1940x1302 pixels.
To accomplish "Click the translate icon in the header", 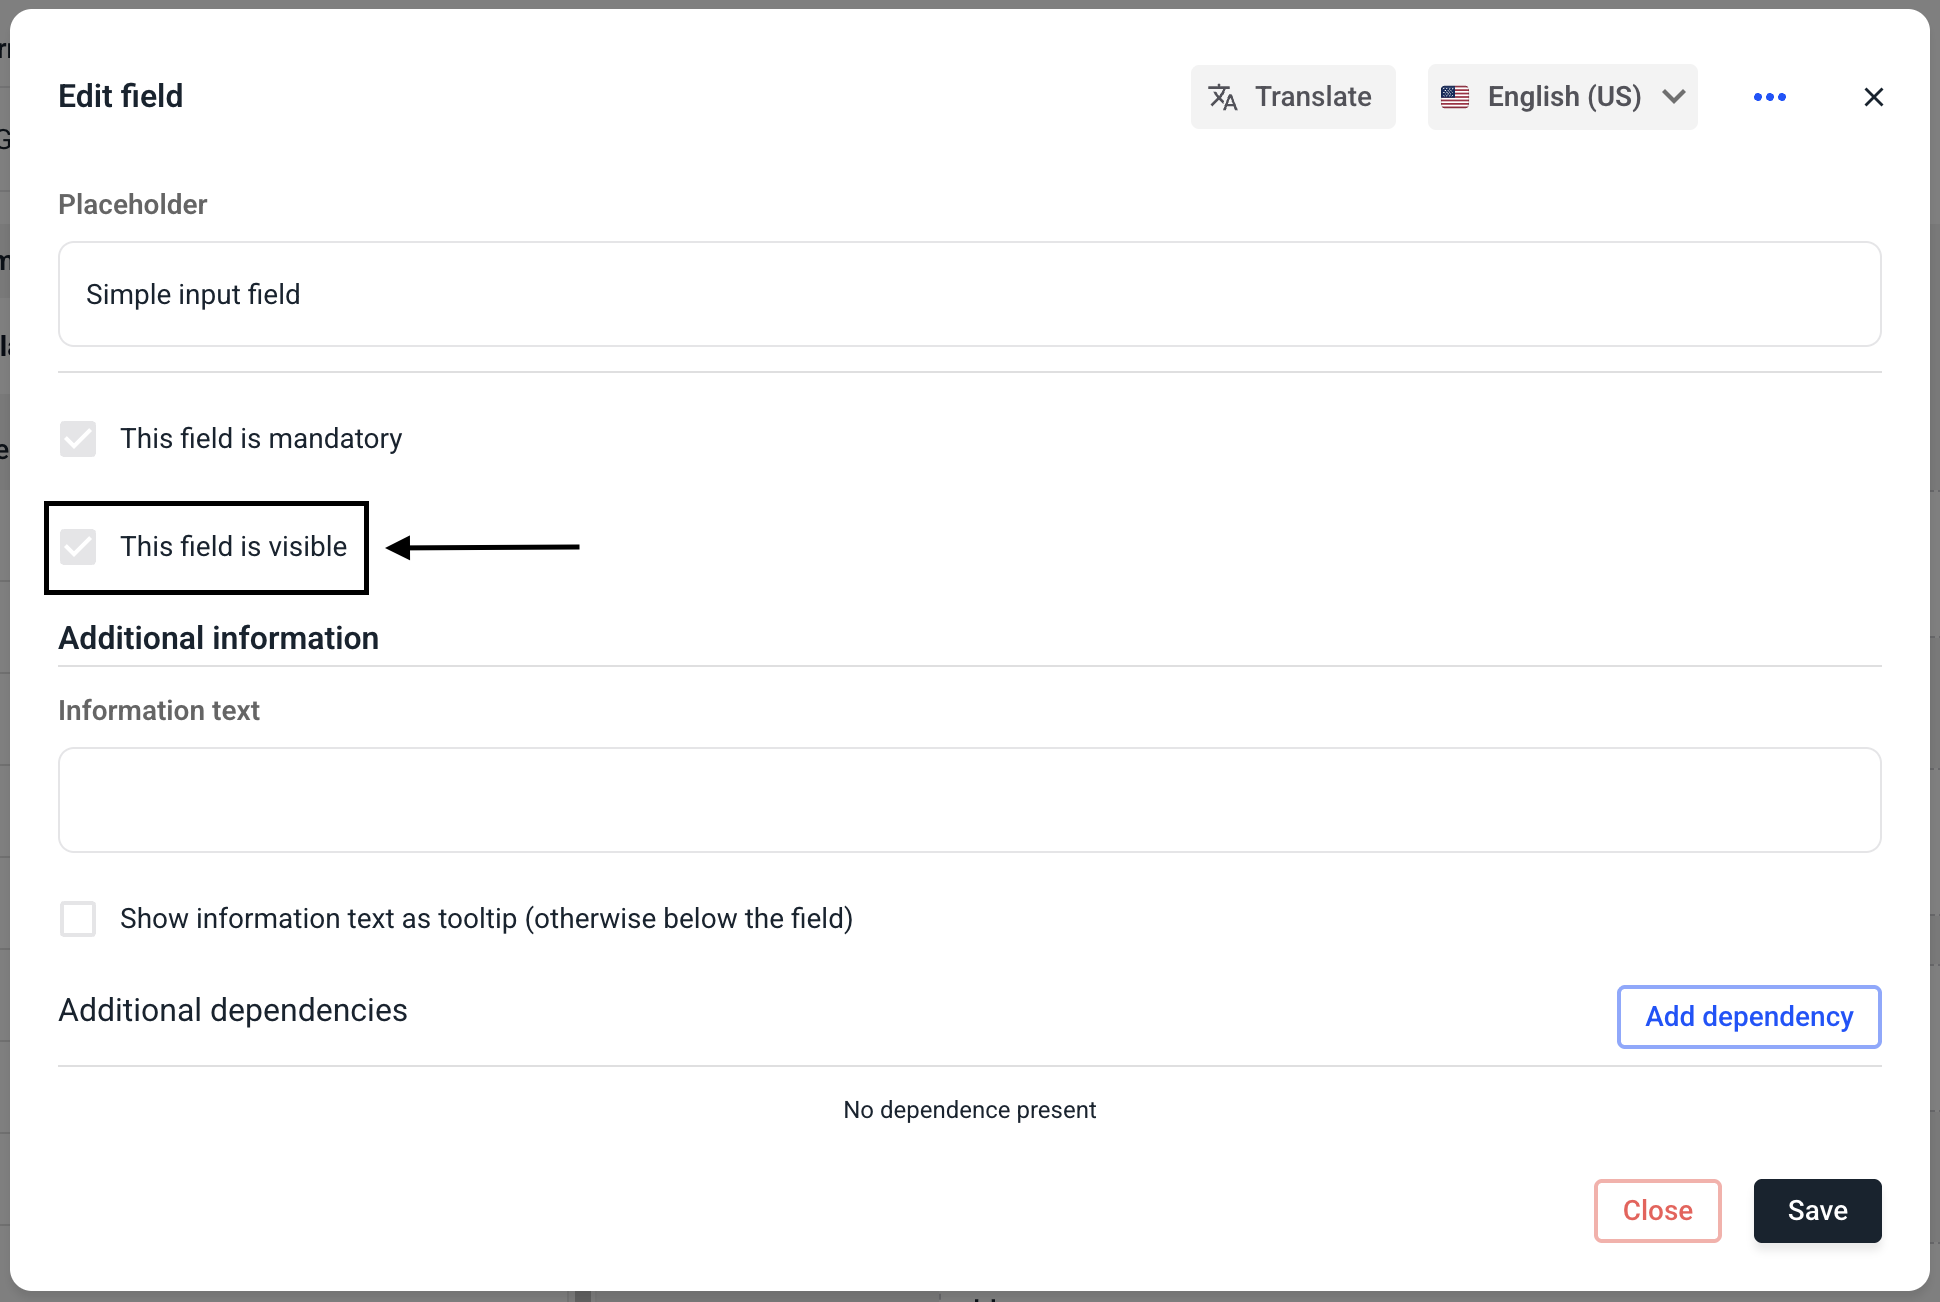I will point(1223,97).
